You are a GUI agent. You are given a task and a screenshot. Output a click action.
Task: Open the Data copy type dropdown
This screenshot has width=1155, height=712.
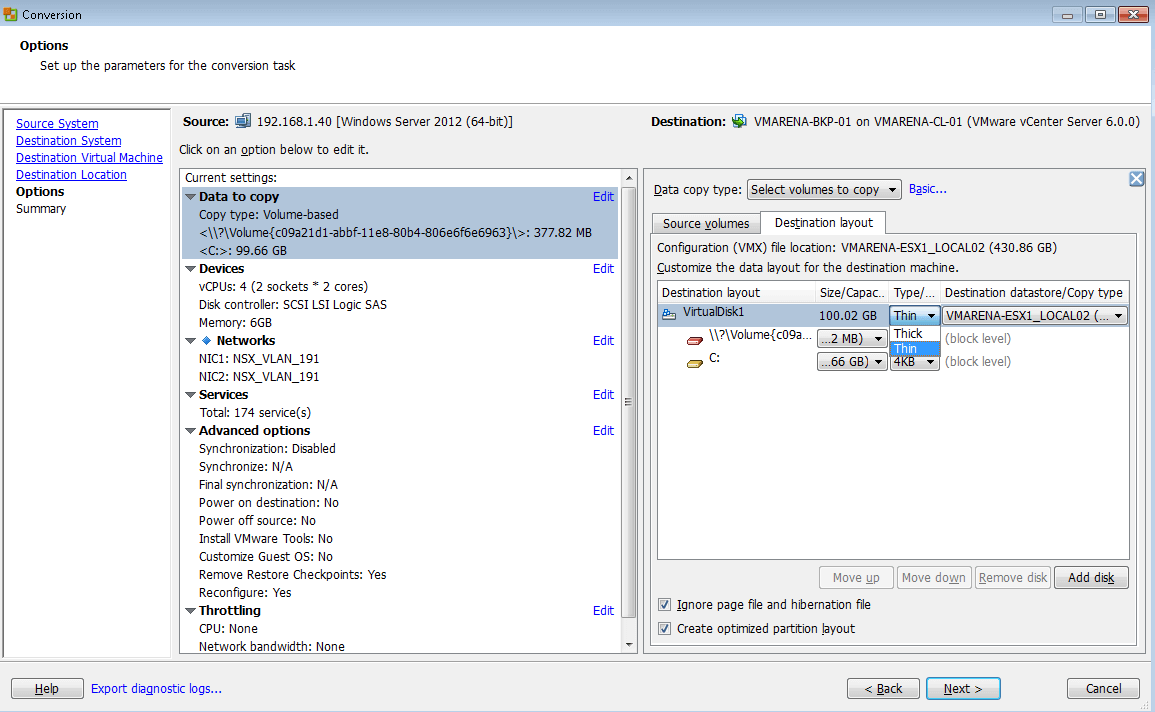(x=824, y=190)
